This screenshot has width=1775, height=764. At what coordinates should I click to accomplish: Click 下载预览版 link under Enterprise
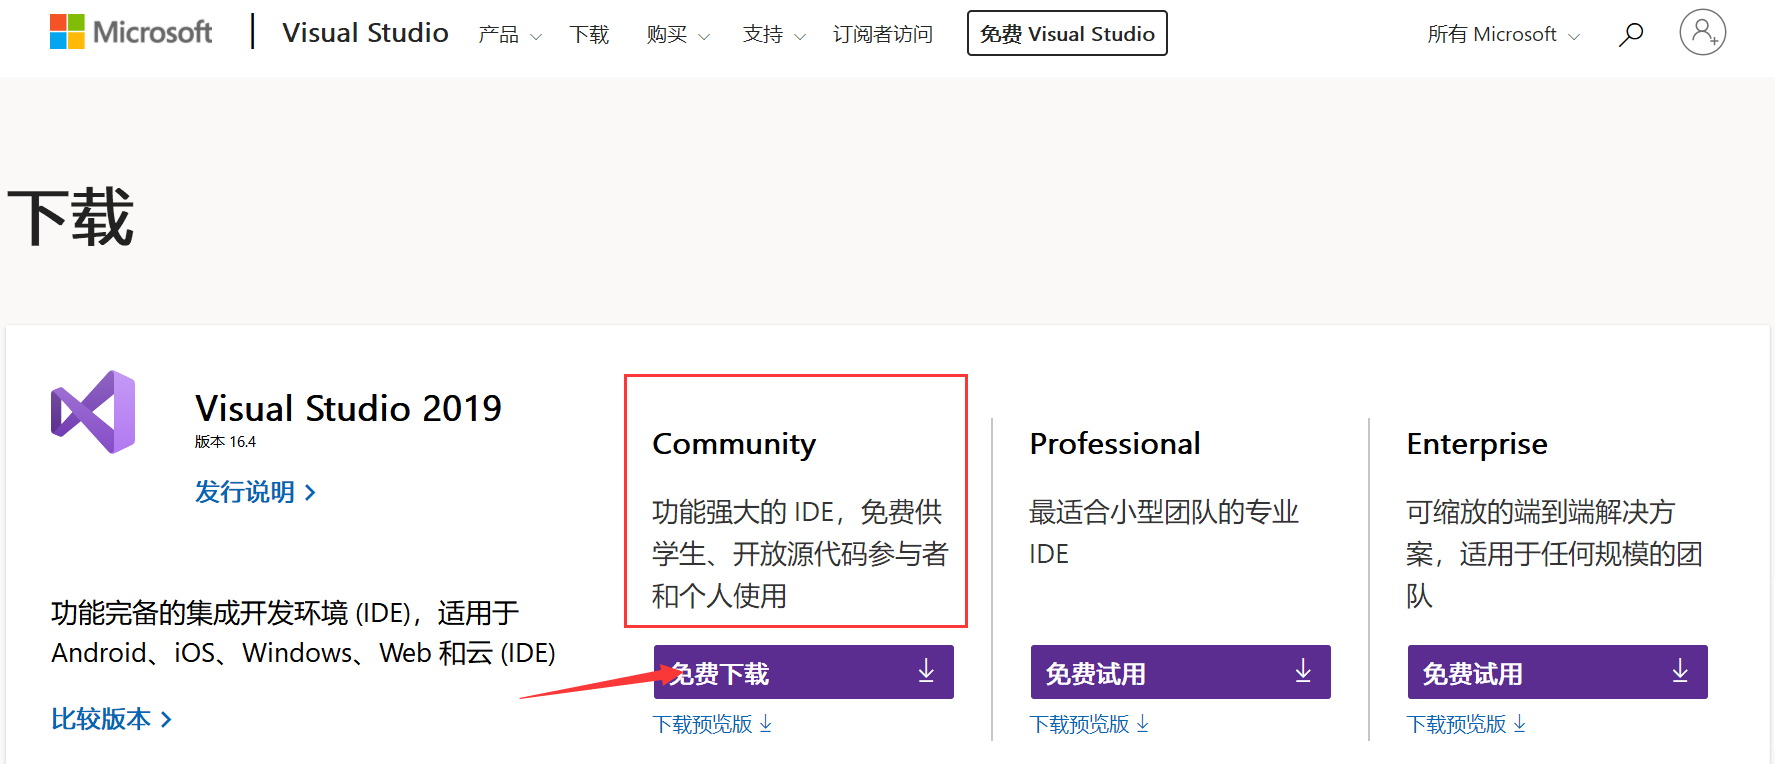(1467, 724)
